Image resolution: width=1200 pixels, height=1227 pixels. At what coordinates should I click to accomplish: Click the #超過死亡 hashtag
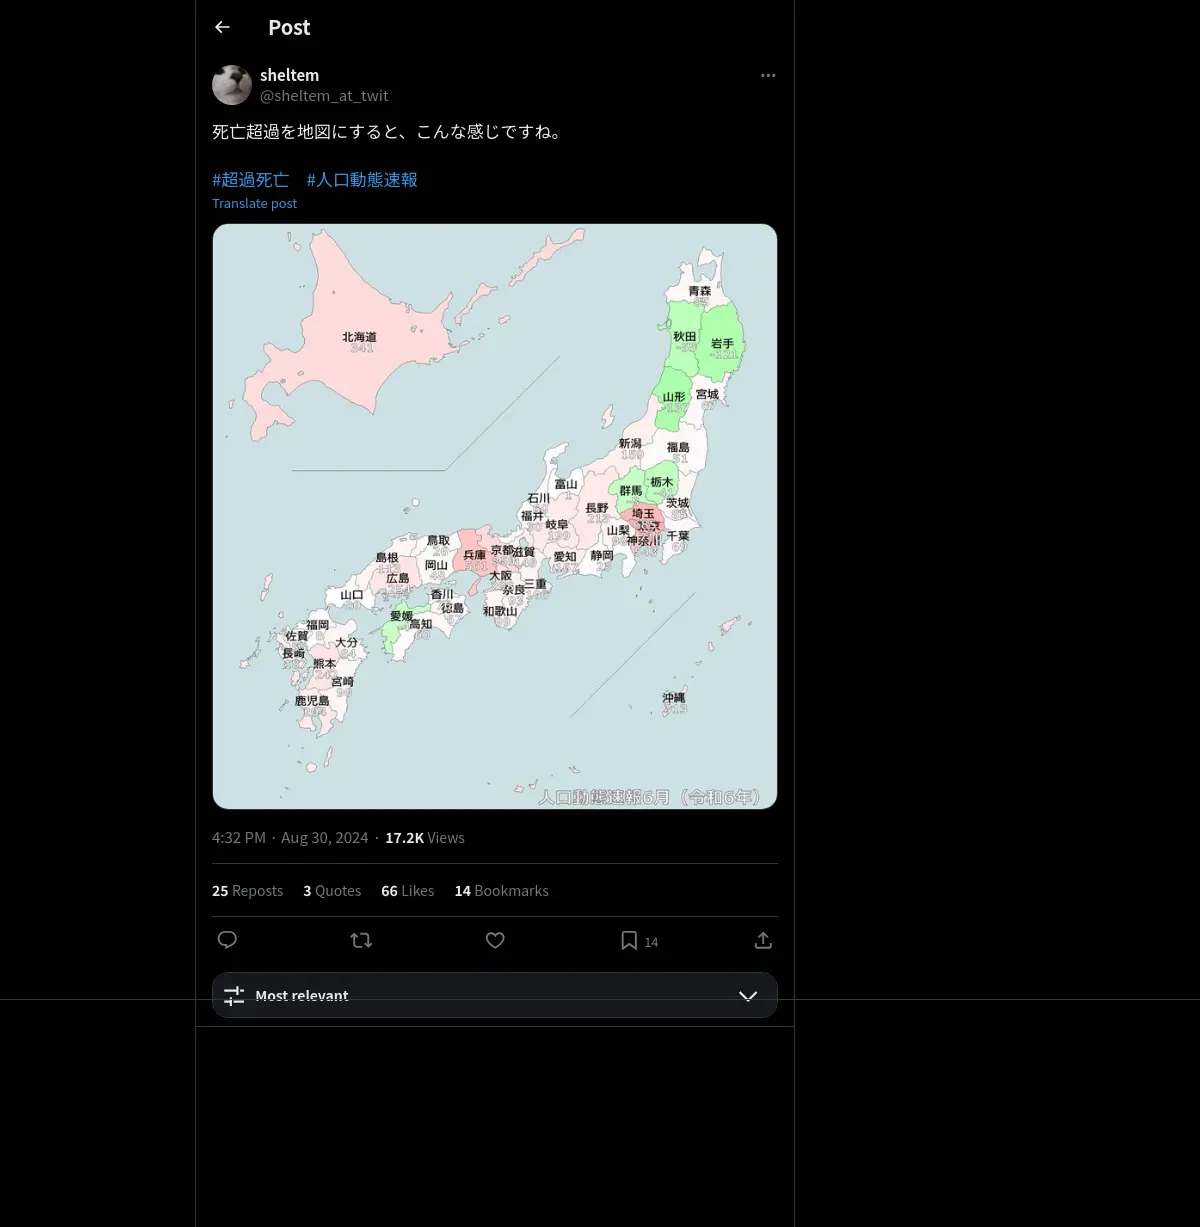tap(250, 180)
